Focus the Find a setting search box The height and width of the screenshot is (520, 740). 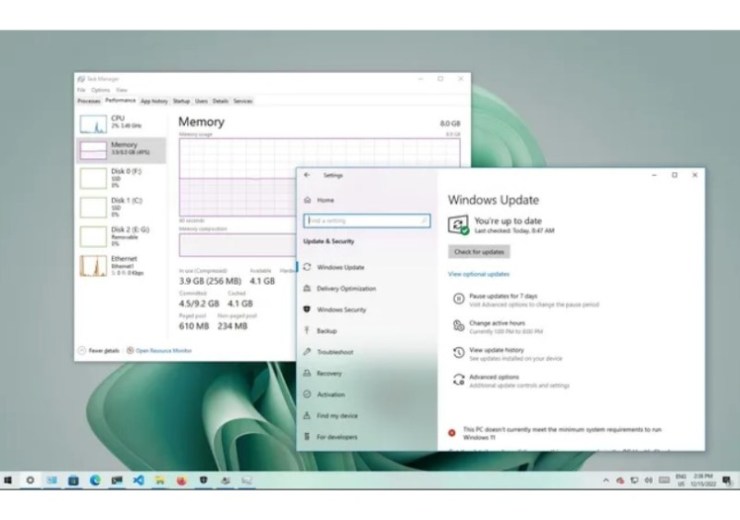[x=367, y=221]
